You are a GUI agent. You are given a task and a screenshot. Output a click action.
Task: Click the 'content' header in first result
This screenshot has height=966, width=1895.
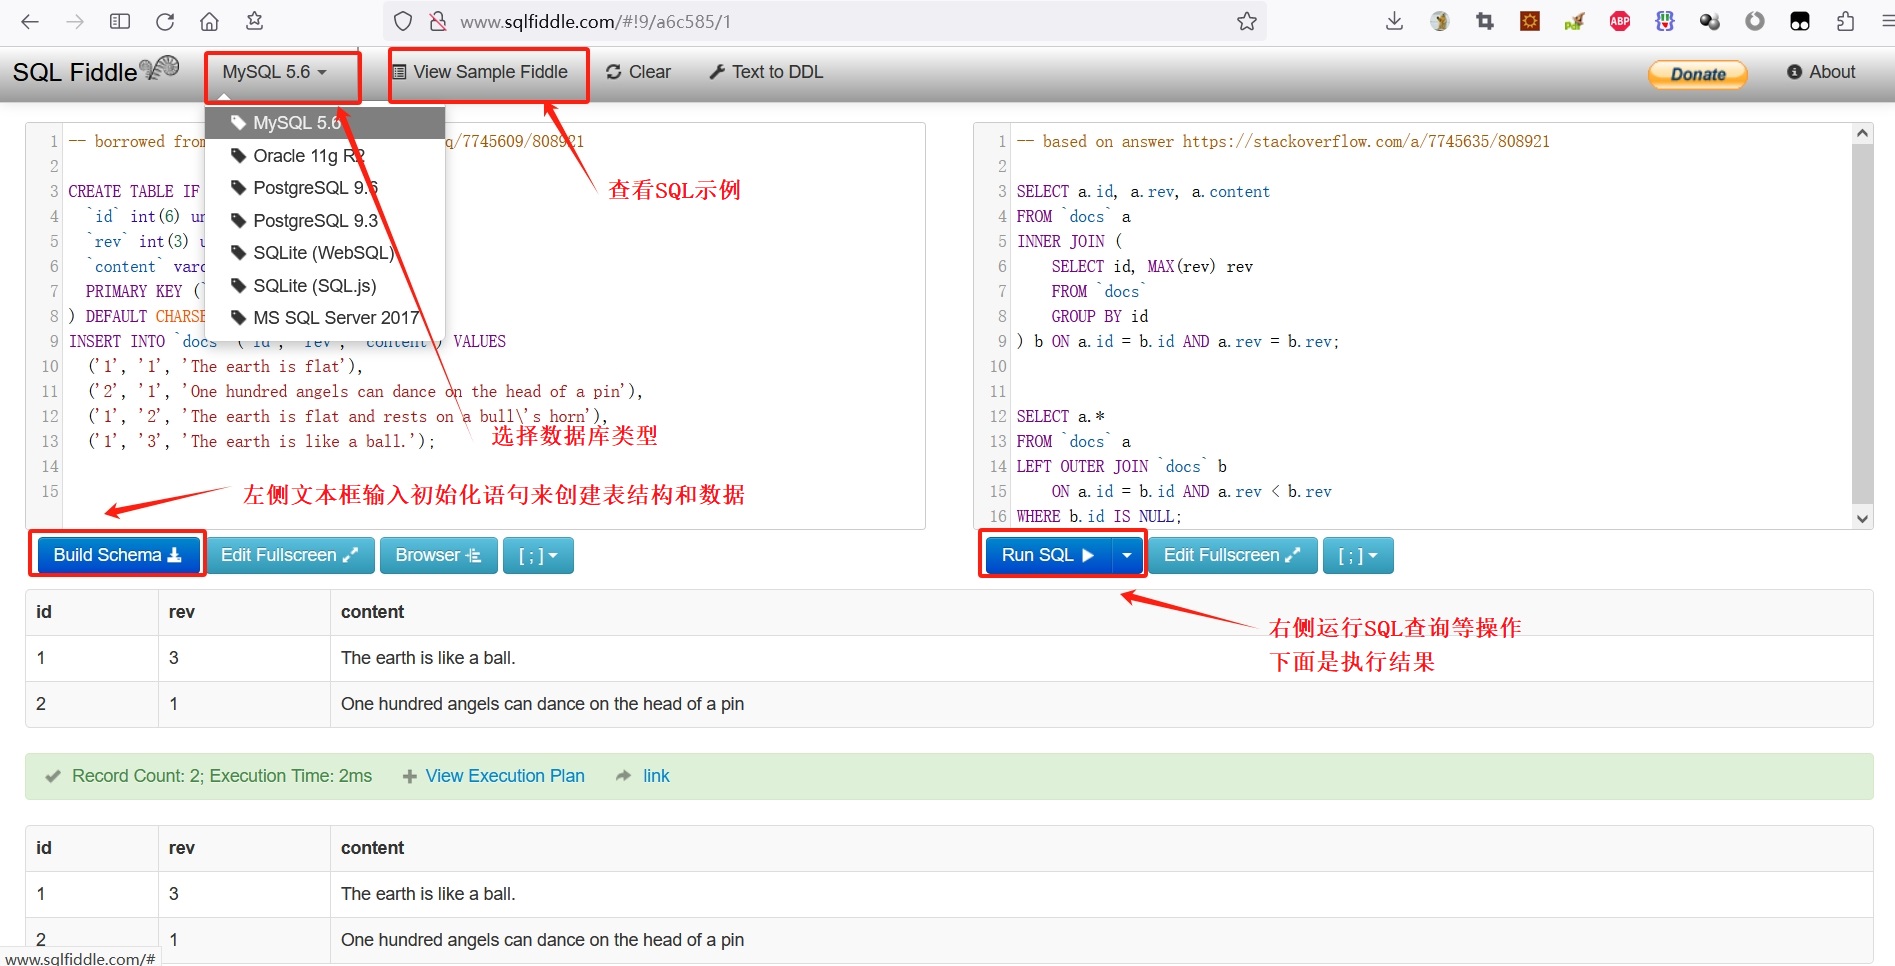click(372, 612)
